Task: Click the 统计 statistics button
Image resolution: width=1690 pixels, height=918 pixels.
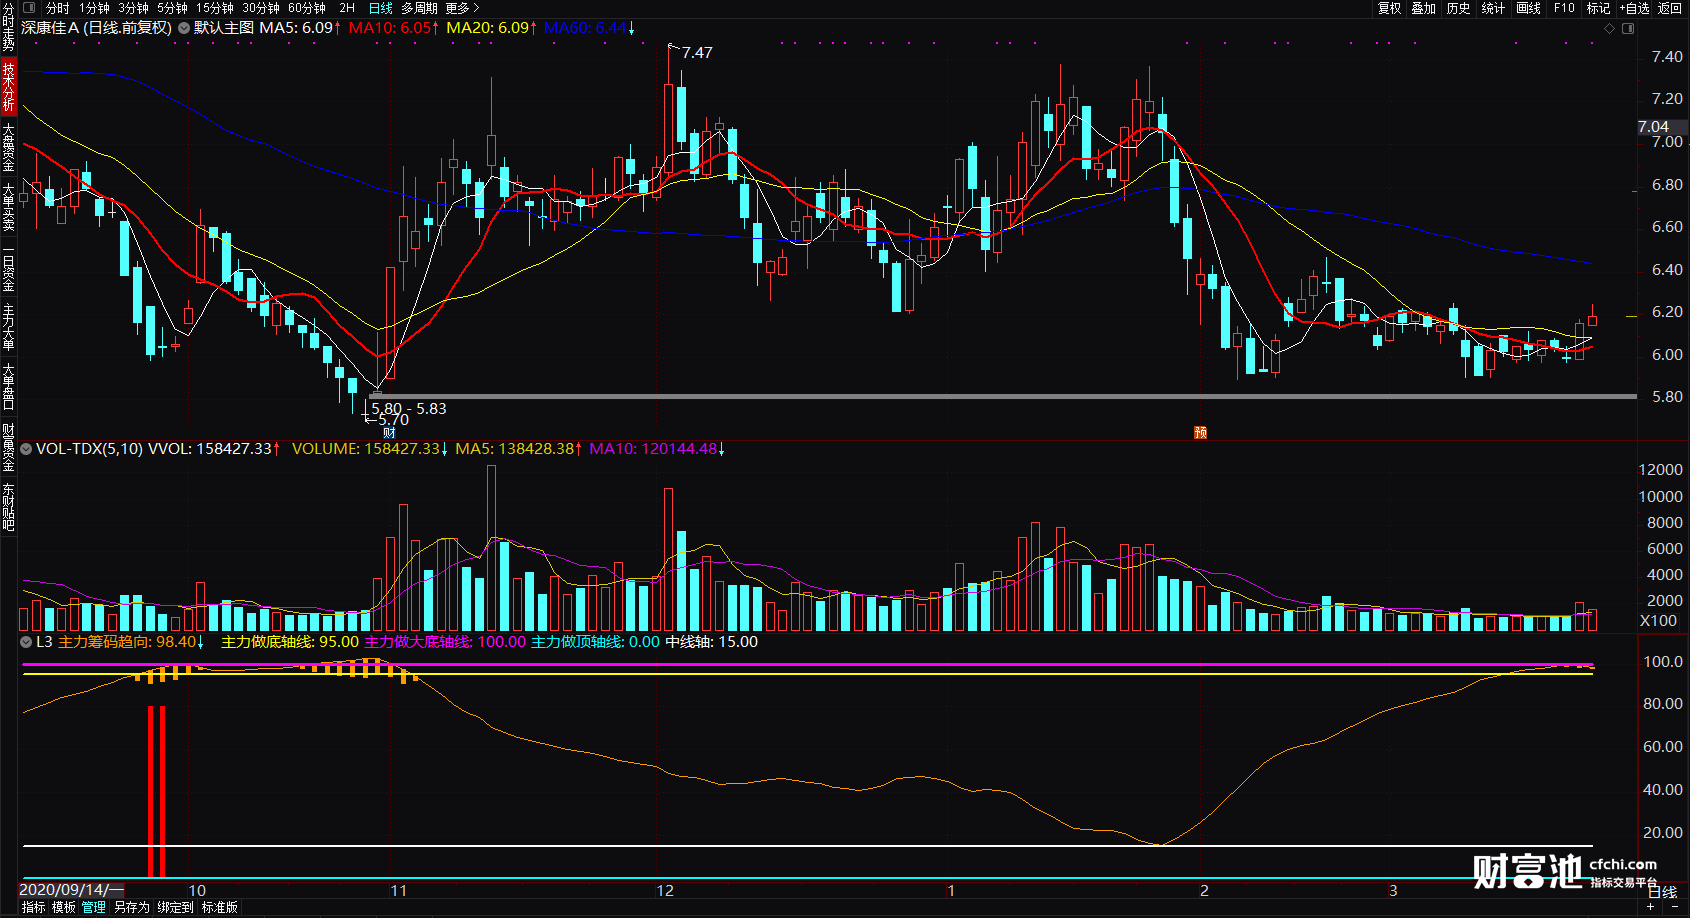Action: pyautogui.click(x=1493, y=8)
